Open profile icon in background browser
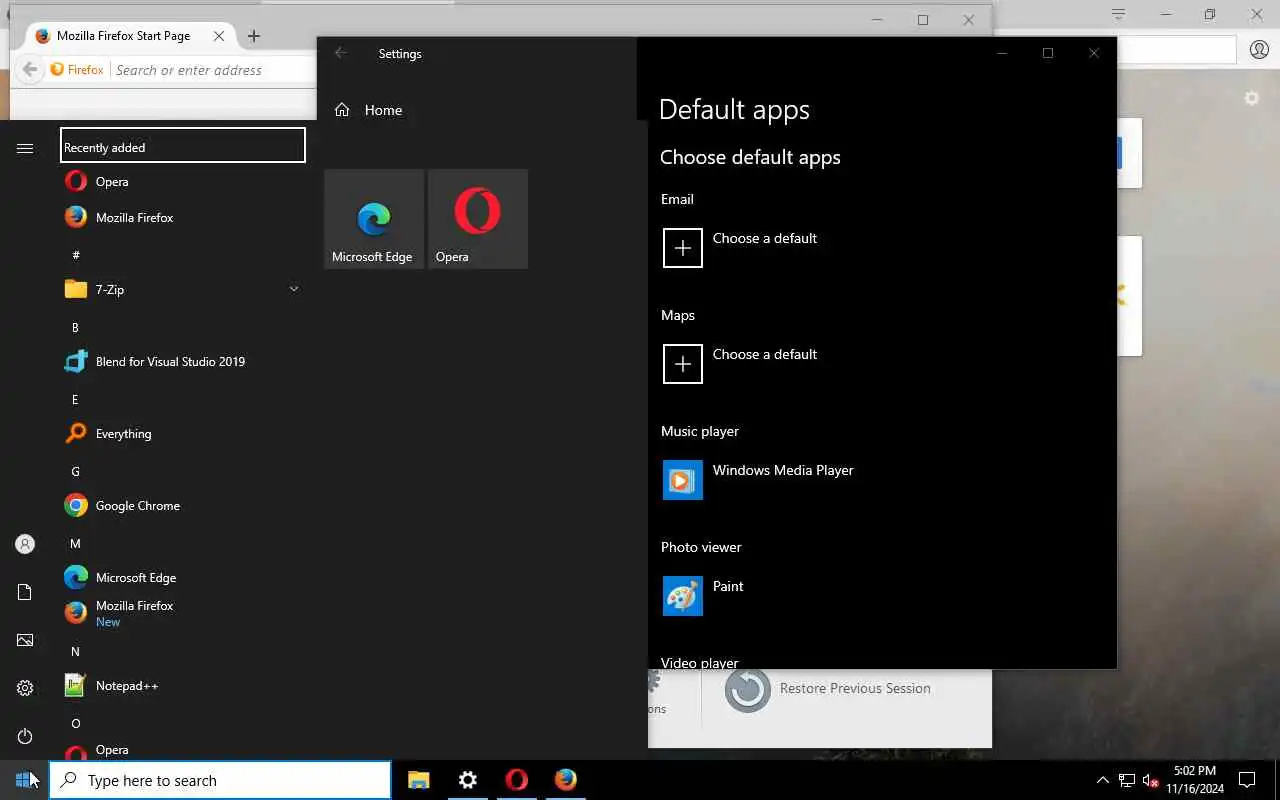 (1258, 49)
